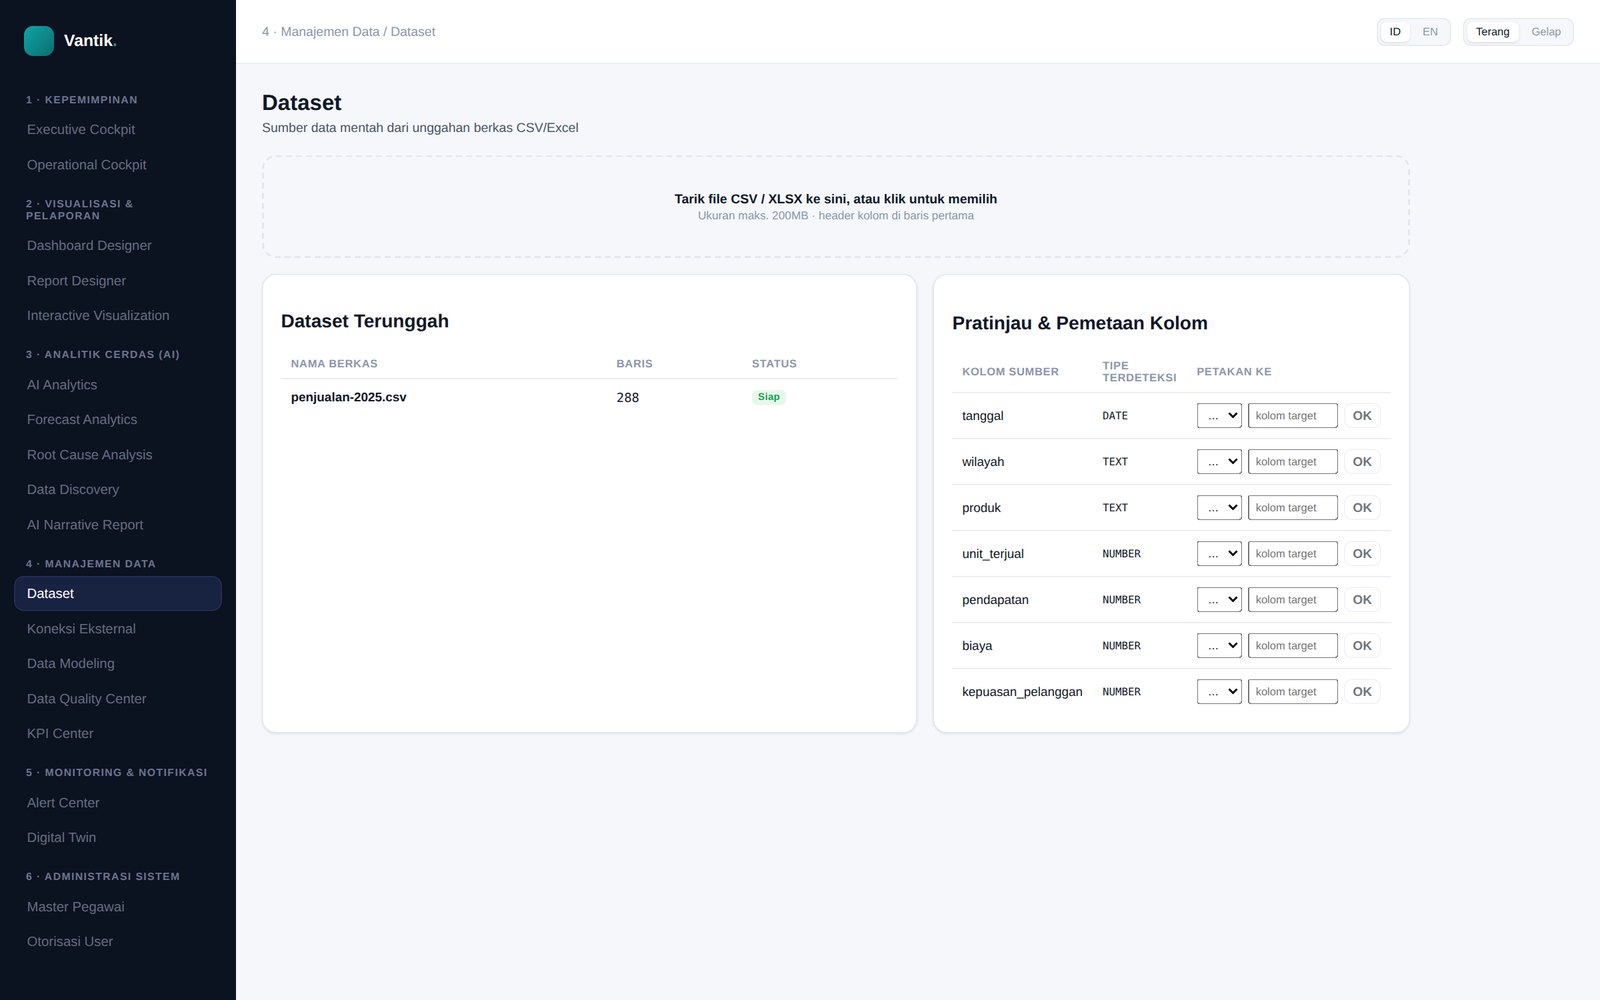The image size is (1600, 1000).
Task: Open Interactive Visualization
Action: click(x=118, y=316)
